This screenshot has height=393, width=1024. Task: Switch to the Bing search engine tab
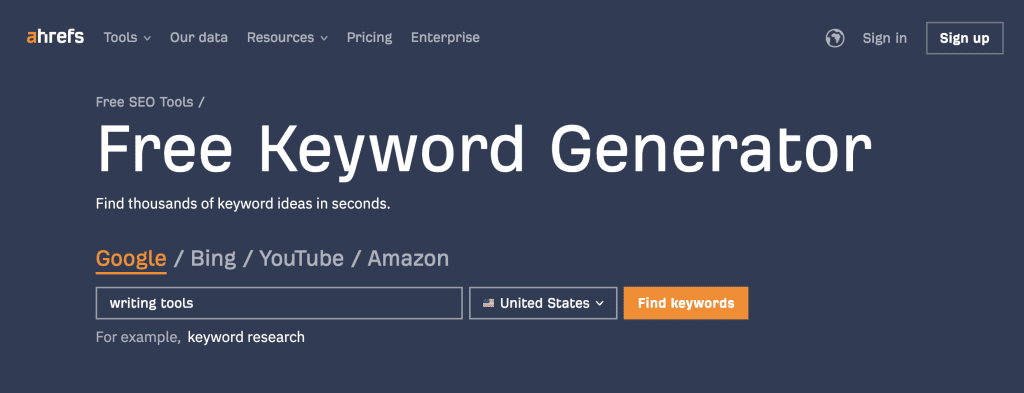[x=213, y=259]
